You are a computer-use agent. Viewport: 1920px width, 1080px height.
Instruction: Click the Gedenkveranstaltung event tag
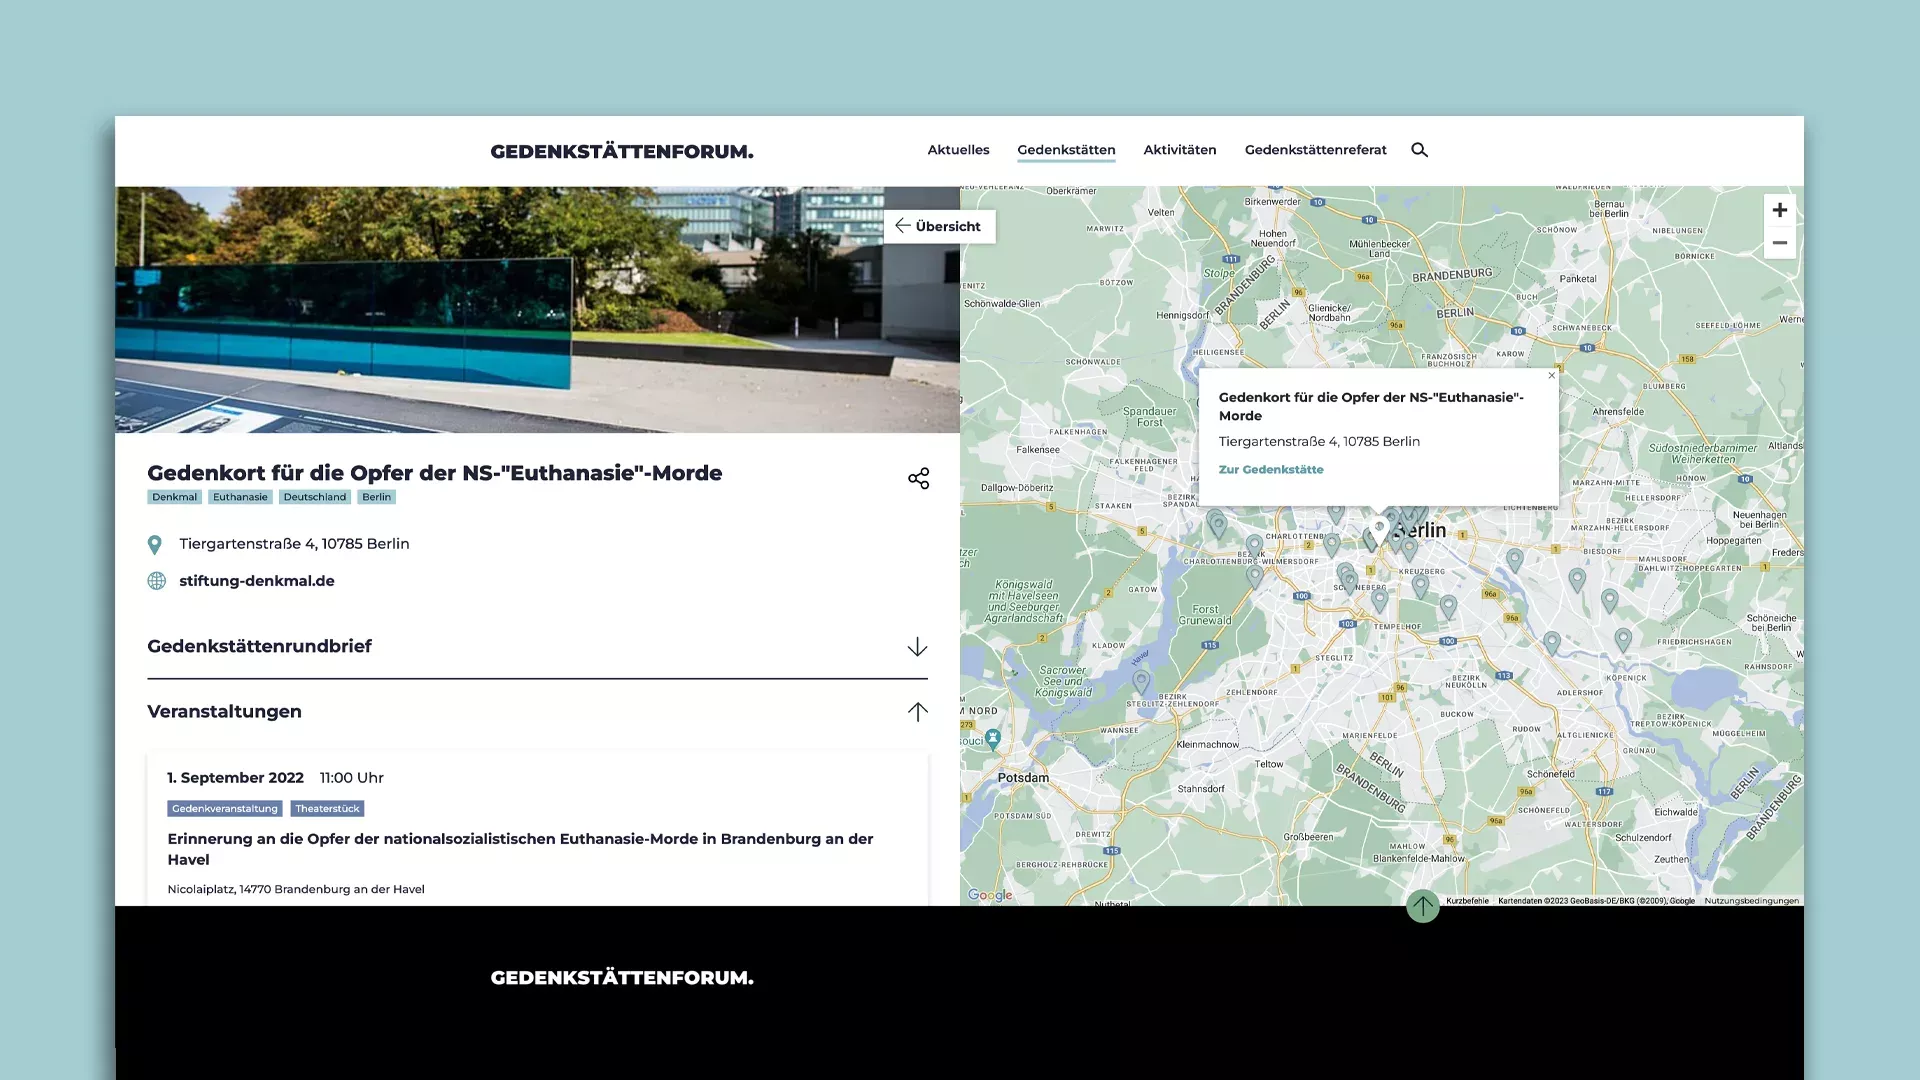click(223, 808)
